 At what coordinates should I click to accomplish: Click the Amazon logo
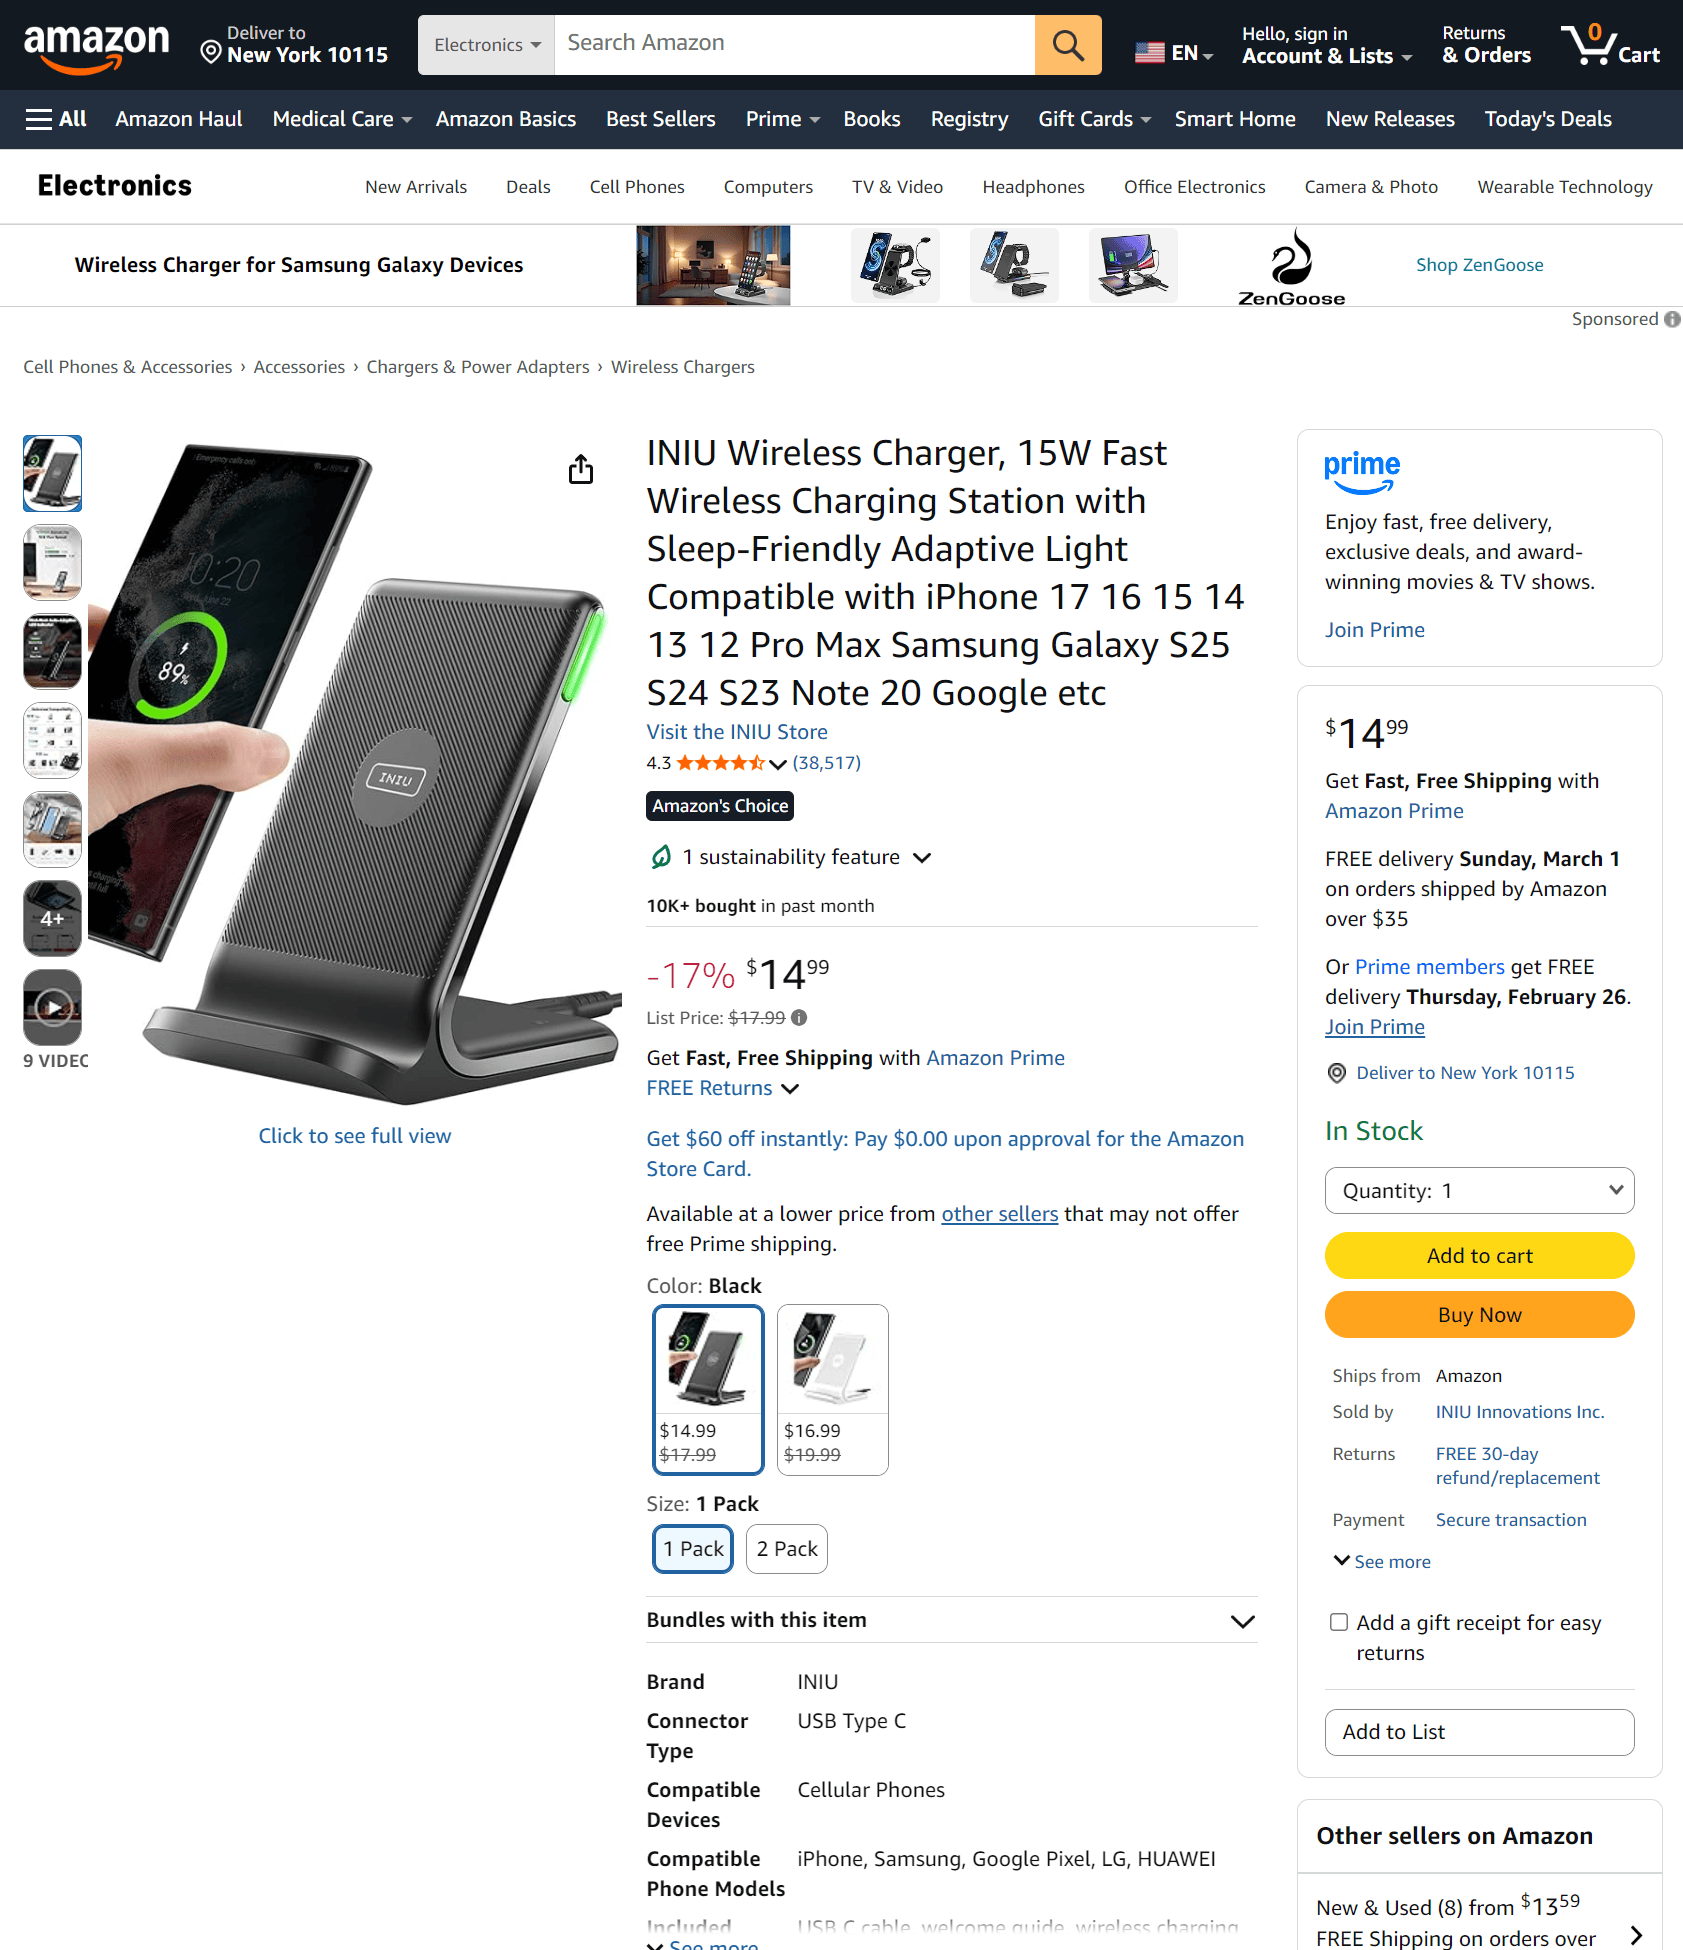(x=96, y=46)
